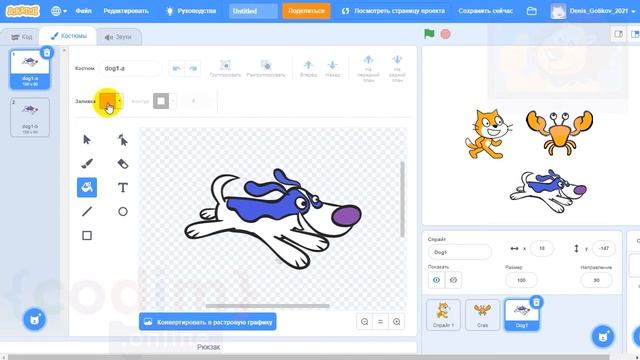Open the choose a costume button
The width and height of the screenshot is (640, 360).
(34, 319)
